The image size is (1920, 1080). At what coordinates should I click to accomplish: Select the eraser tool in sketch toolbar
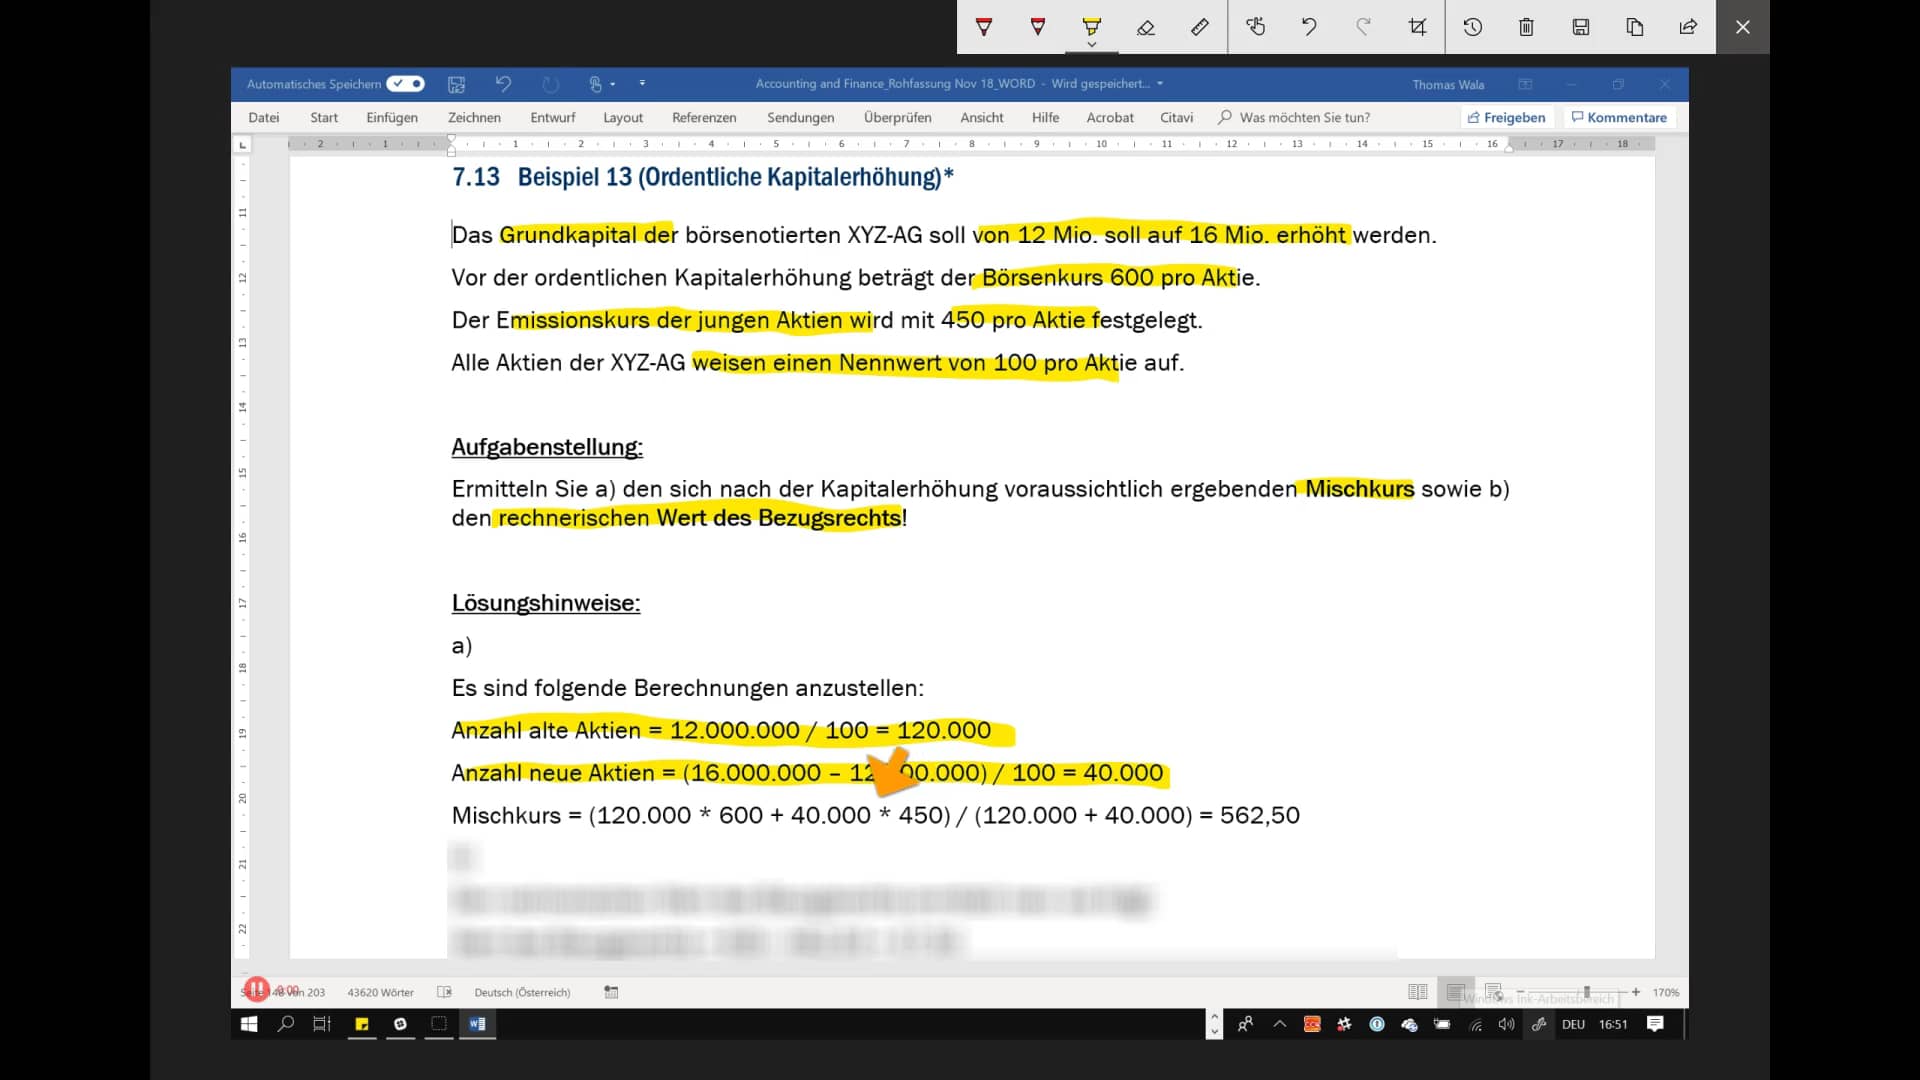point(1146,27)
